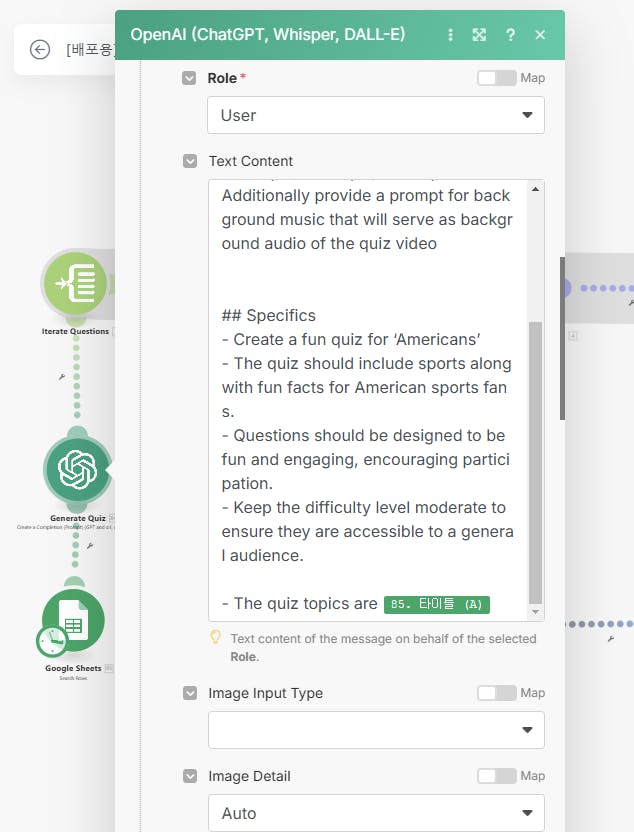Click the Text Content scrollbar thumb
Viewport: 634px width, 832px height.
(536, 463)
